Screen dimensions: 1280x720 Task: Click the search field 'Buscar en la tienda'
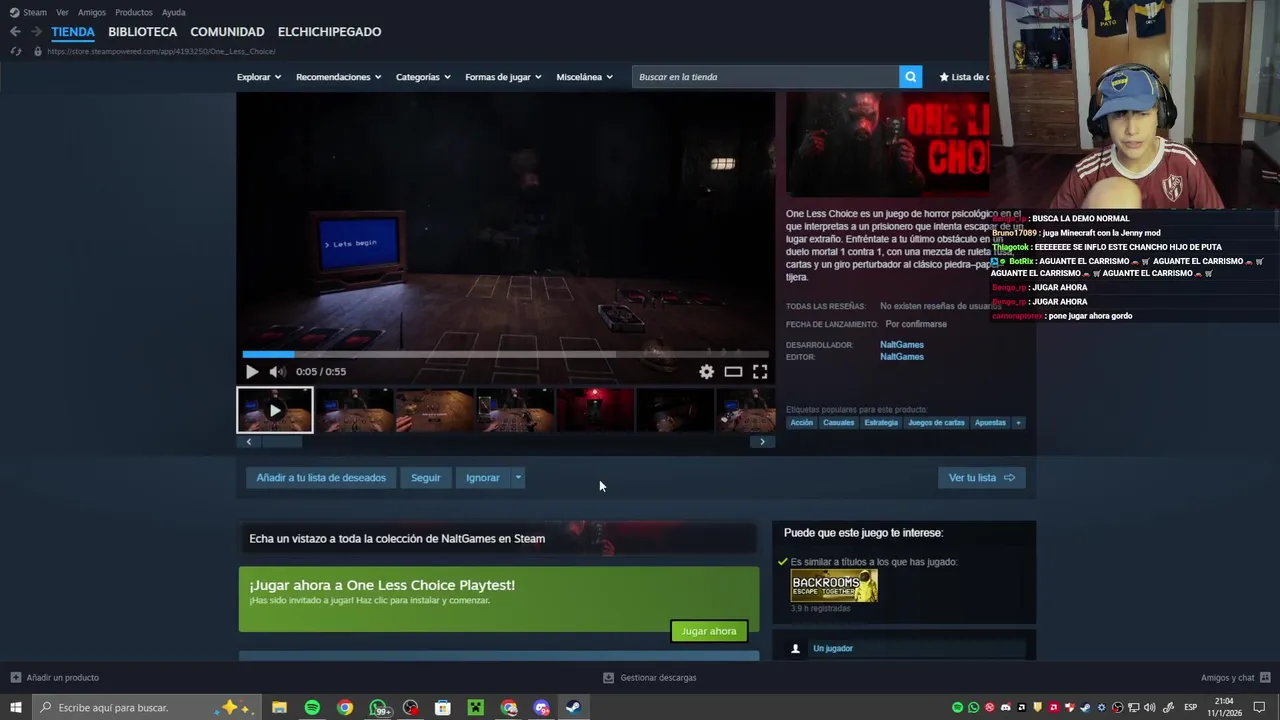point(765,77)
